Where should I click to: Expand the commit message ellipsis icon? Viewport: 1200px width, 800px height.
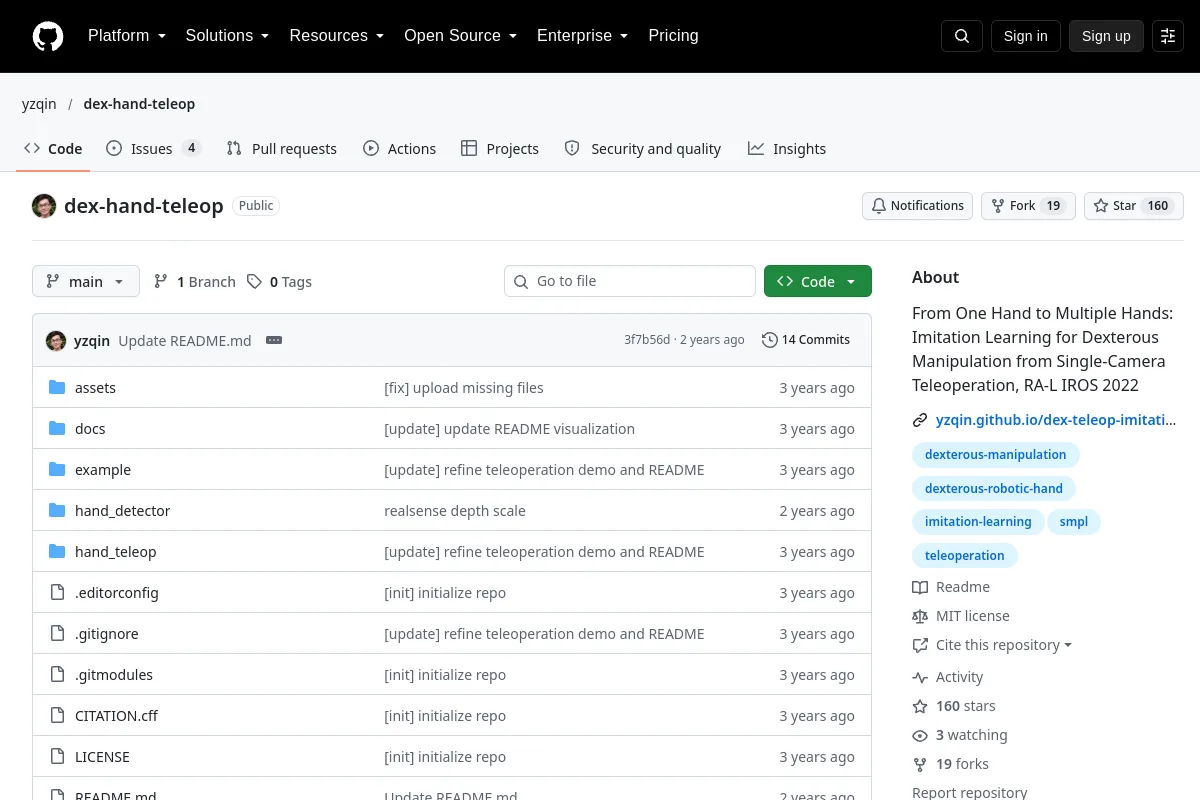coord(274,340)
